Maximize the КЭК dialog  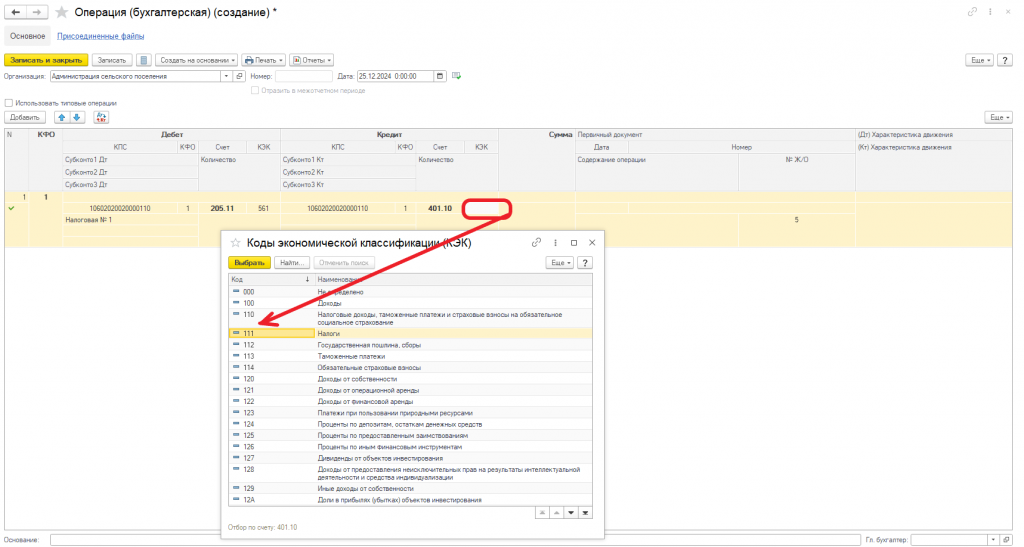[574, 242]
